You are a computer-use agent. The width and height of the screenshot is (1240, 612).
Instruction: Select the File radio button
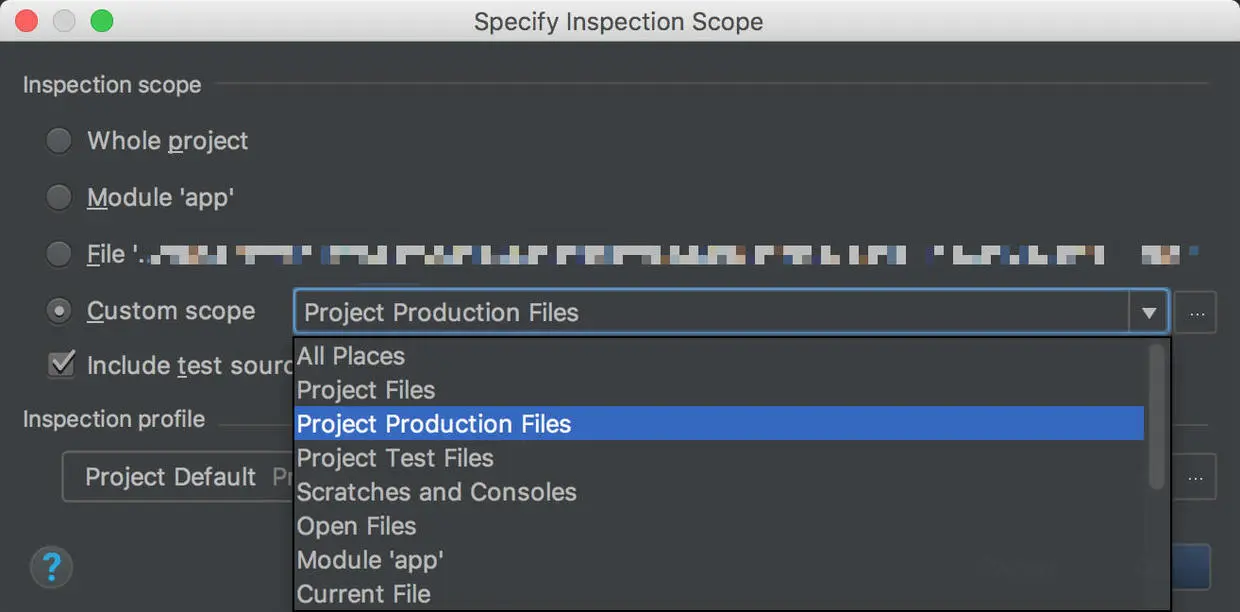click(x=59, y=255)
